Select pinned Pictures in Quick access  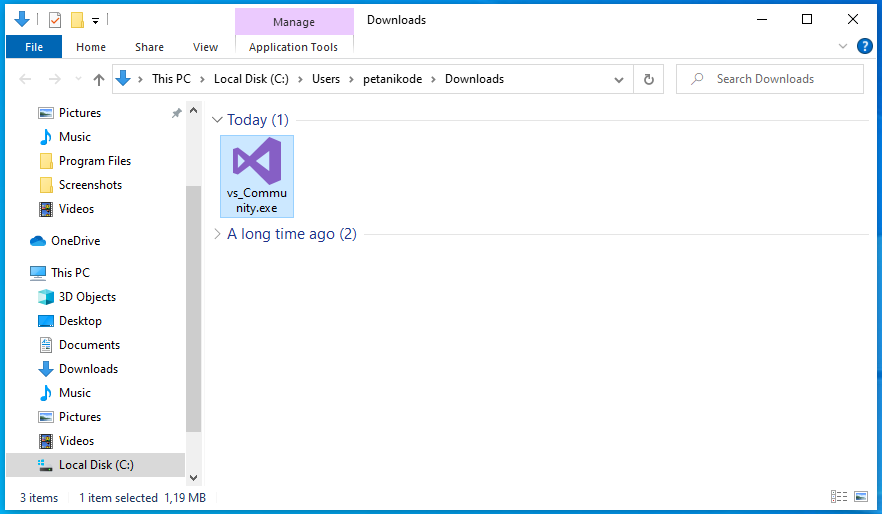pyautogui.click(x=80, y=113)
